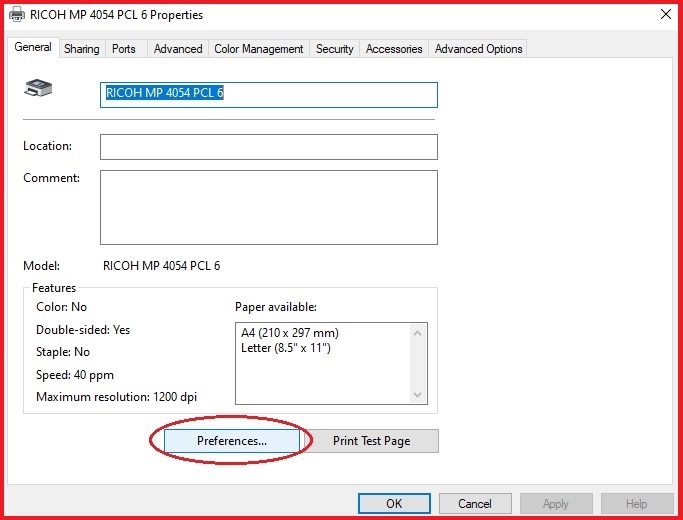683x520 pixels.
Task: Click Print Test Page button
Action: (372, 441)
